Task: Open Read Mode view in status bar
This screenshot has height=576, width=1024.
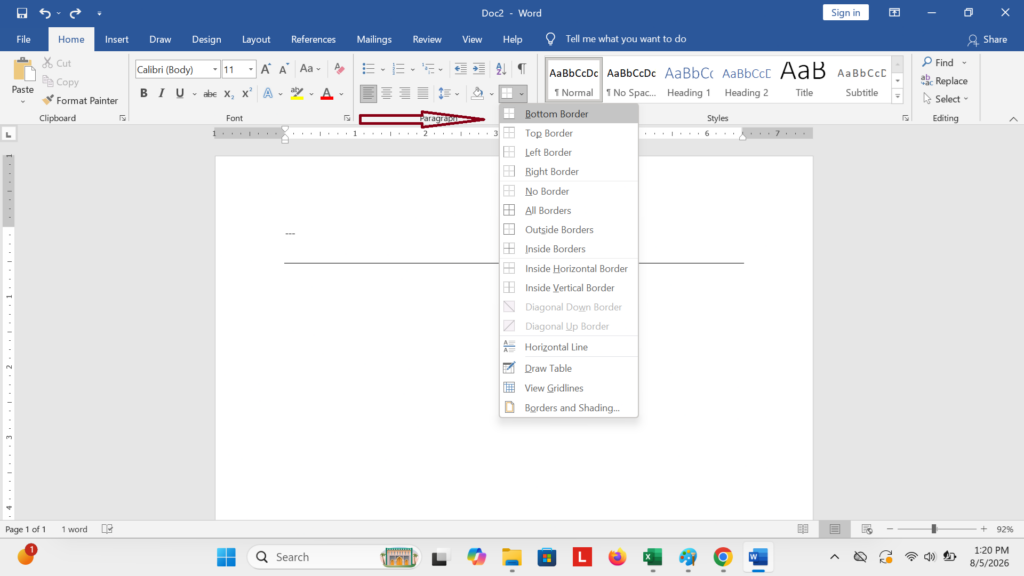Action: tap(803, 529)
